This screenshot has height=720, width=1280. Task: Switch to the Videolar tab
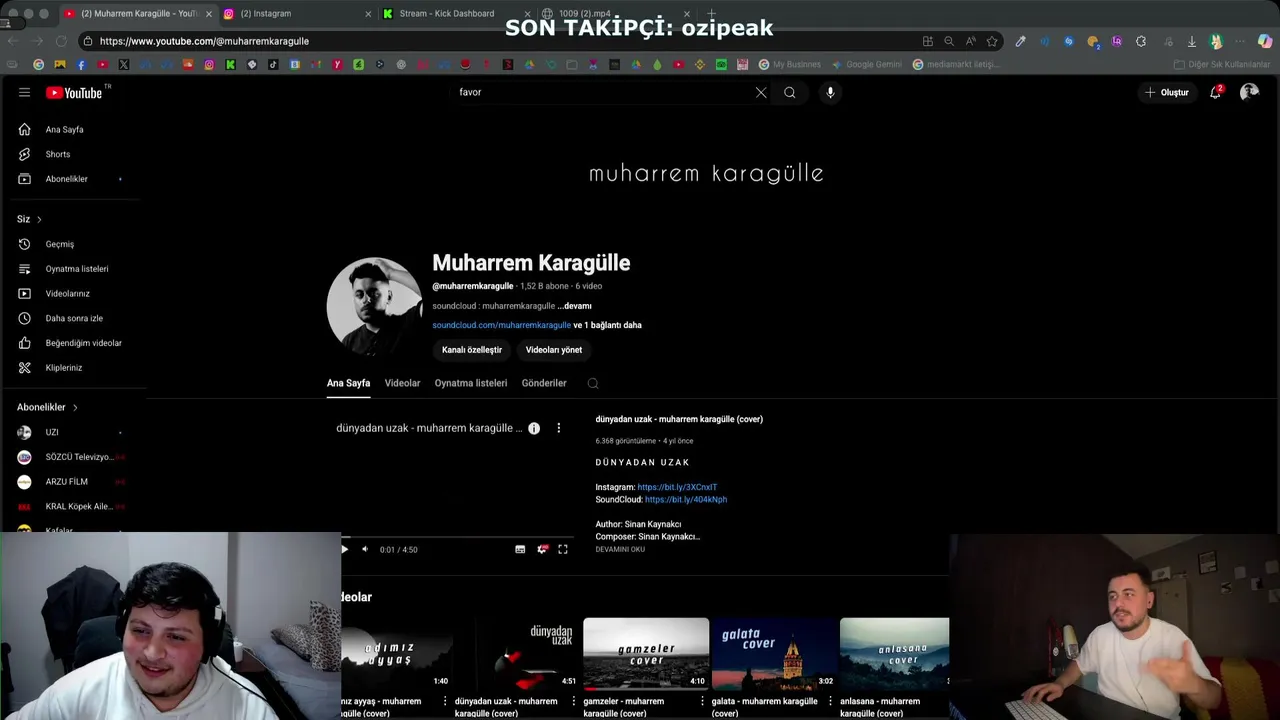point(402,383)
